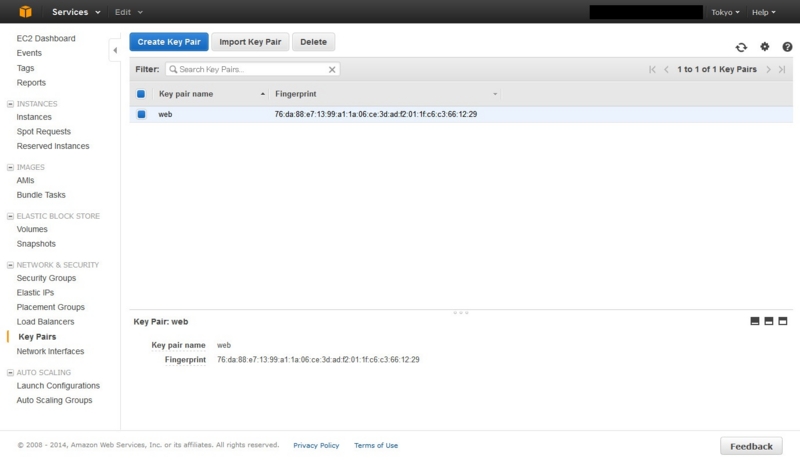The height and width of the screenshot is (460, 800).
Task: Select the web key pair row name
Action: click(165, 114)
